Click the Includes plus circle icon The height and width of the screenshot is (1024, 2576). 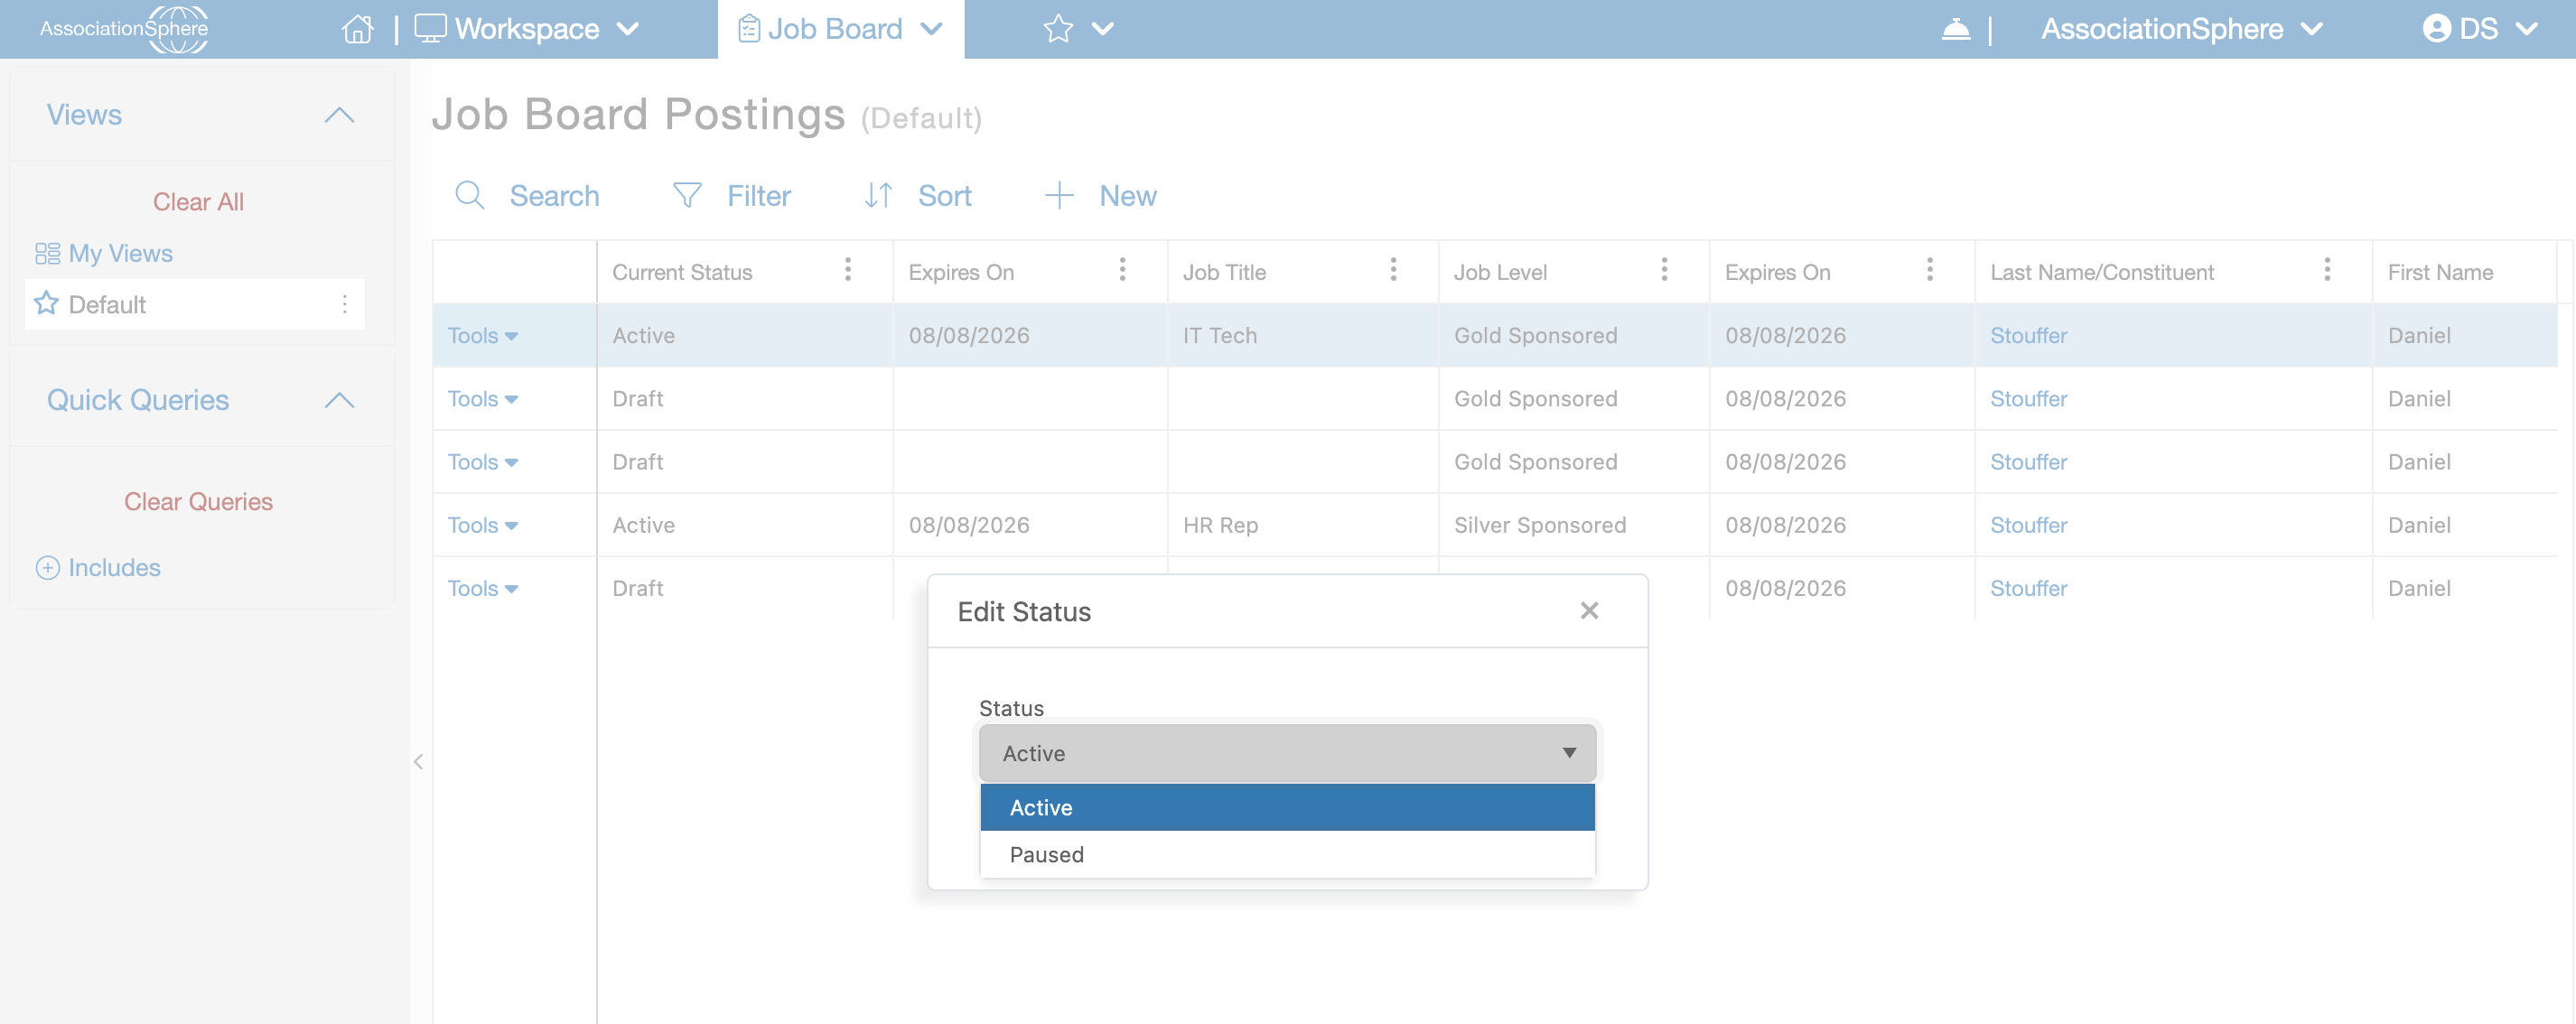[x=47, y=568]
